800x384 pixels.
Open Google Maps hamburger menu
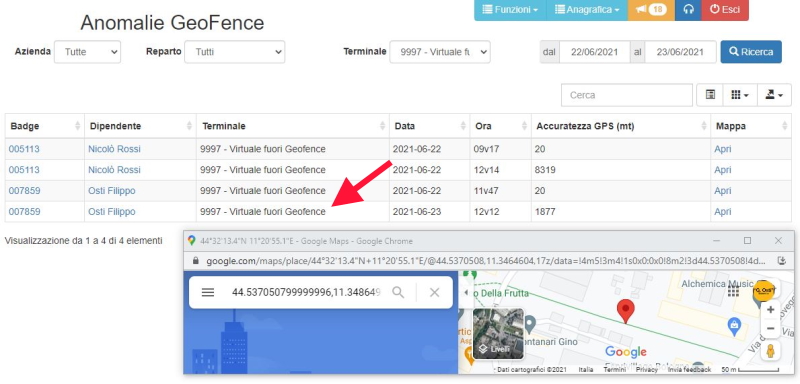208,292
